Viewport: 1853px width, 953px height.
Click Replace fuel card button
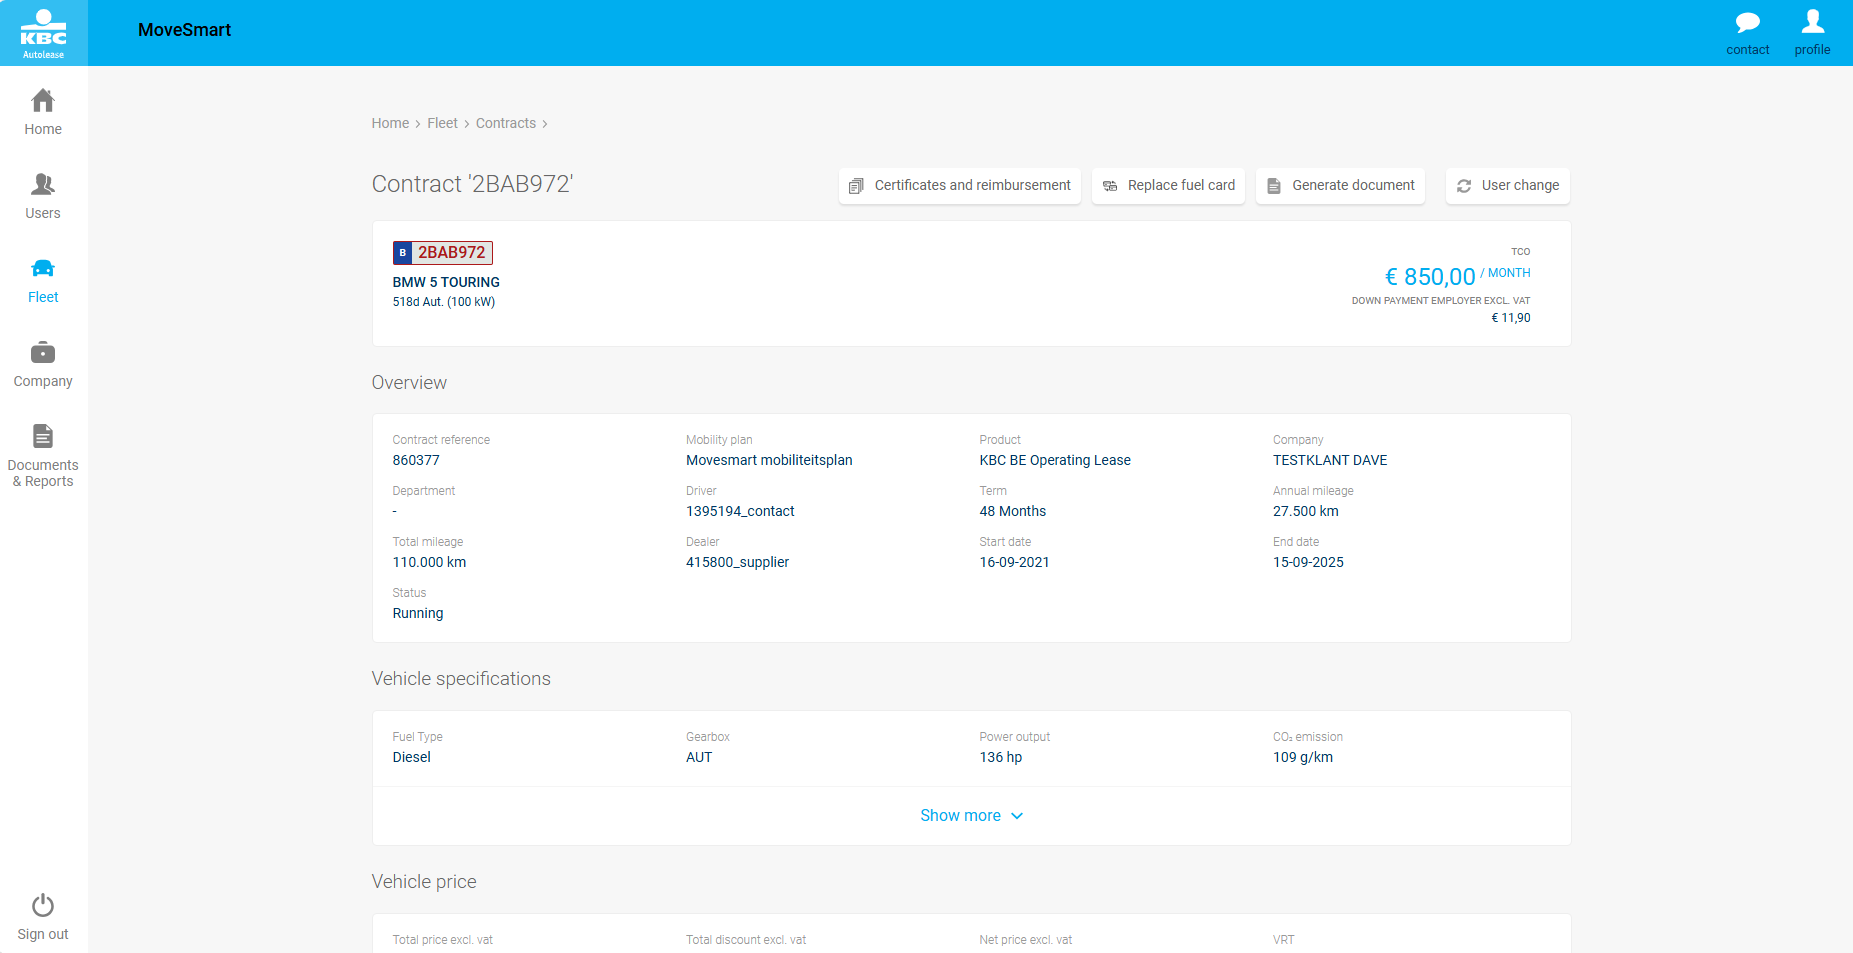[1168, 186]
